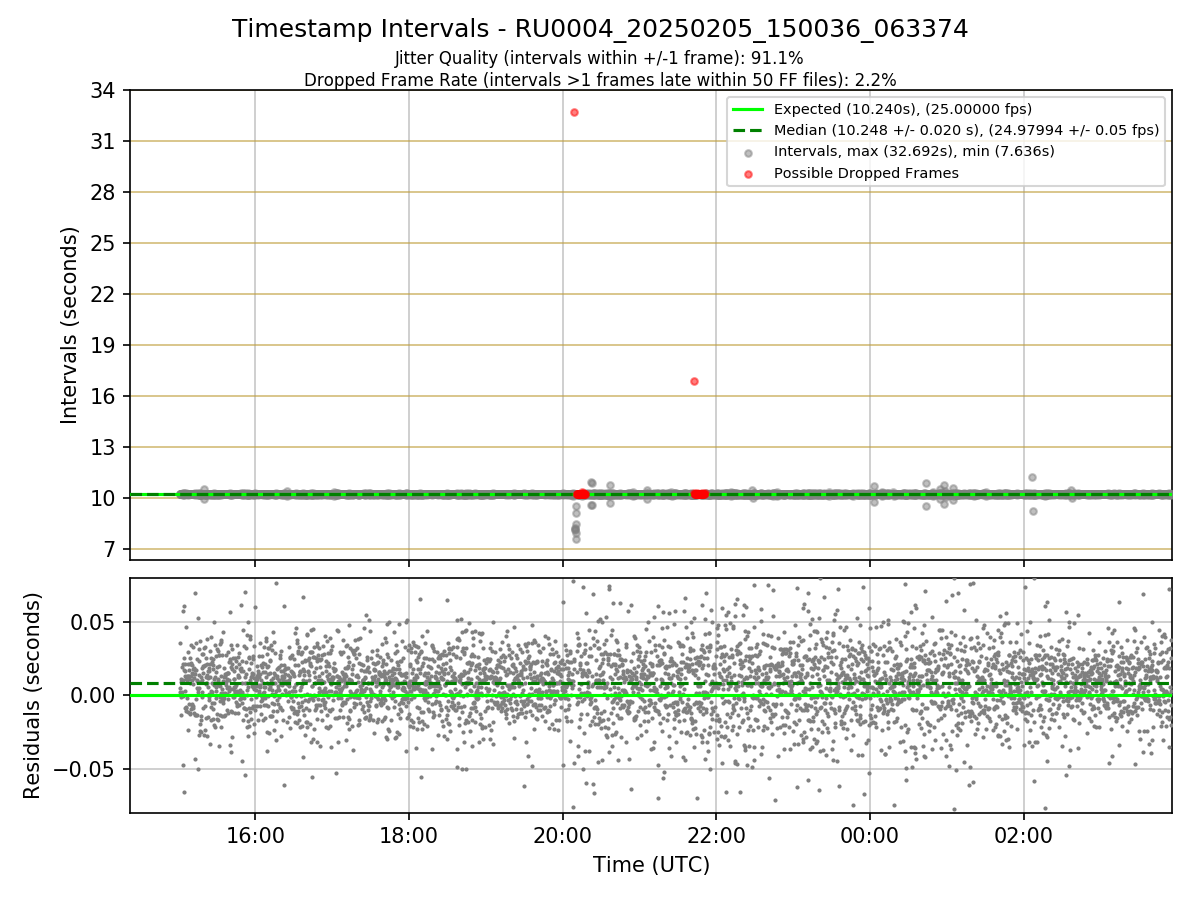Viewport: 1200px width, 900px height.
Task: Click the 25 tick on the intervals axis
Action: coord(103,244)
